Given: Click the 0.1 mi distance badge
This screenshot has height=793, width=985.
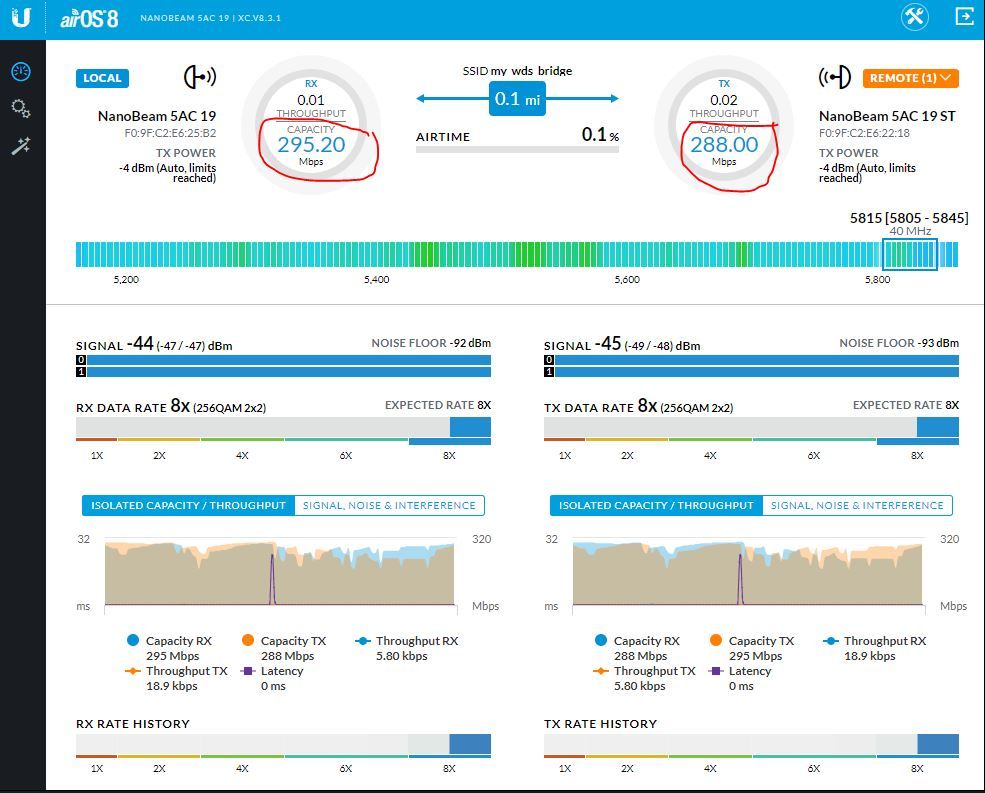Looking at the screenshot, I should (x=517, y=99).
